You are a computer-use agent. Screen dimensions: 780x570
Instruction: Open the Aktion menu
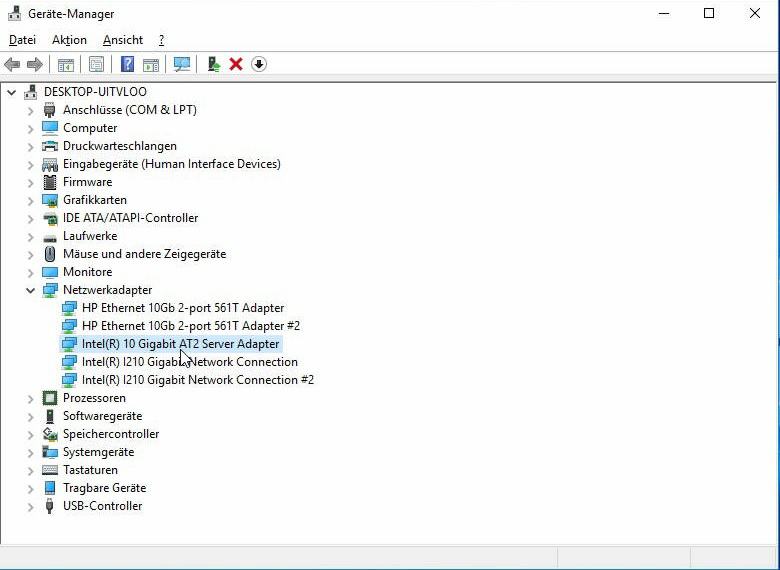click(x=69, y=40)
